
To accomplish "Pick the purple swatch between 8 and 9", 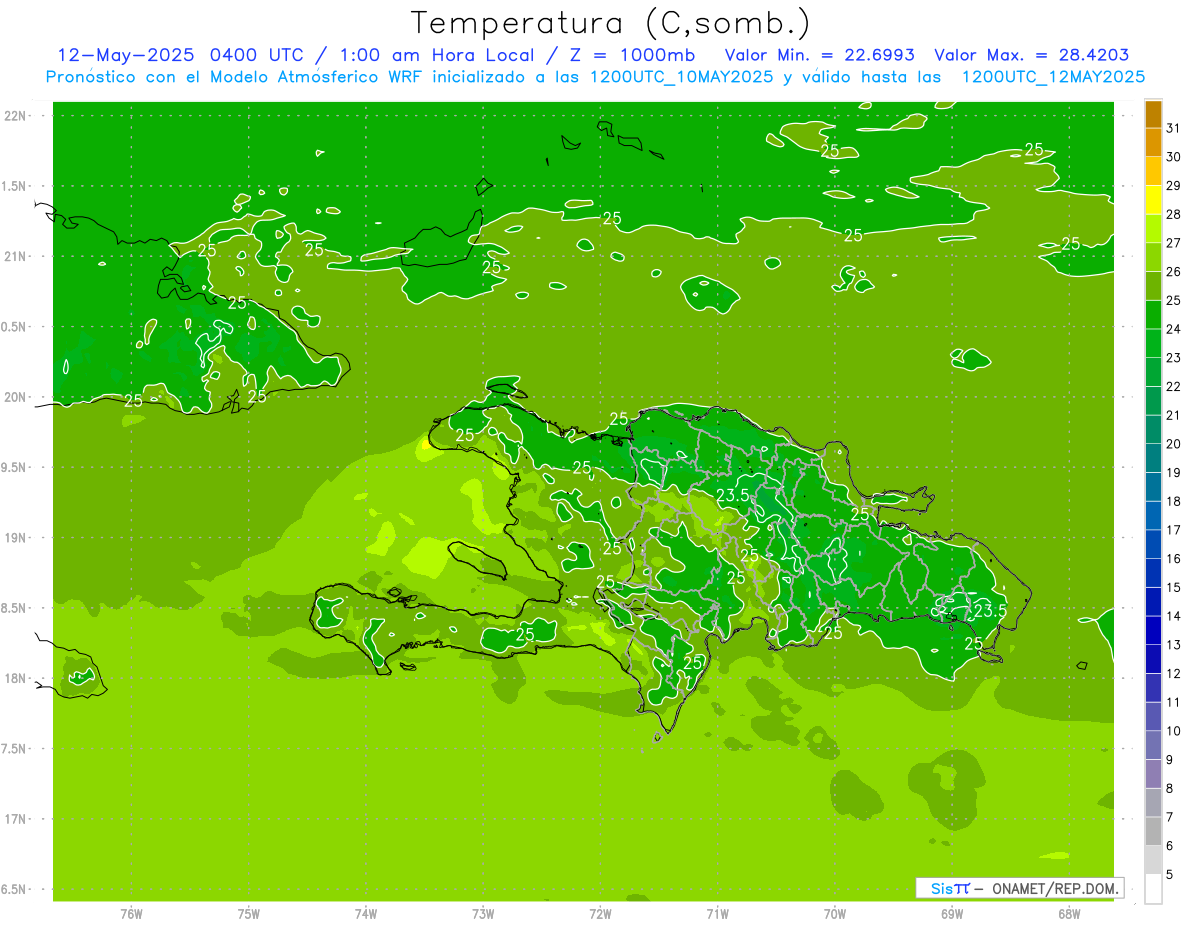I will click(1153, 774).
